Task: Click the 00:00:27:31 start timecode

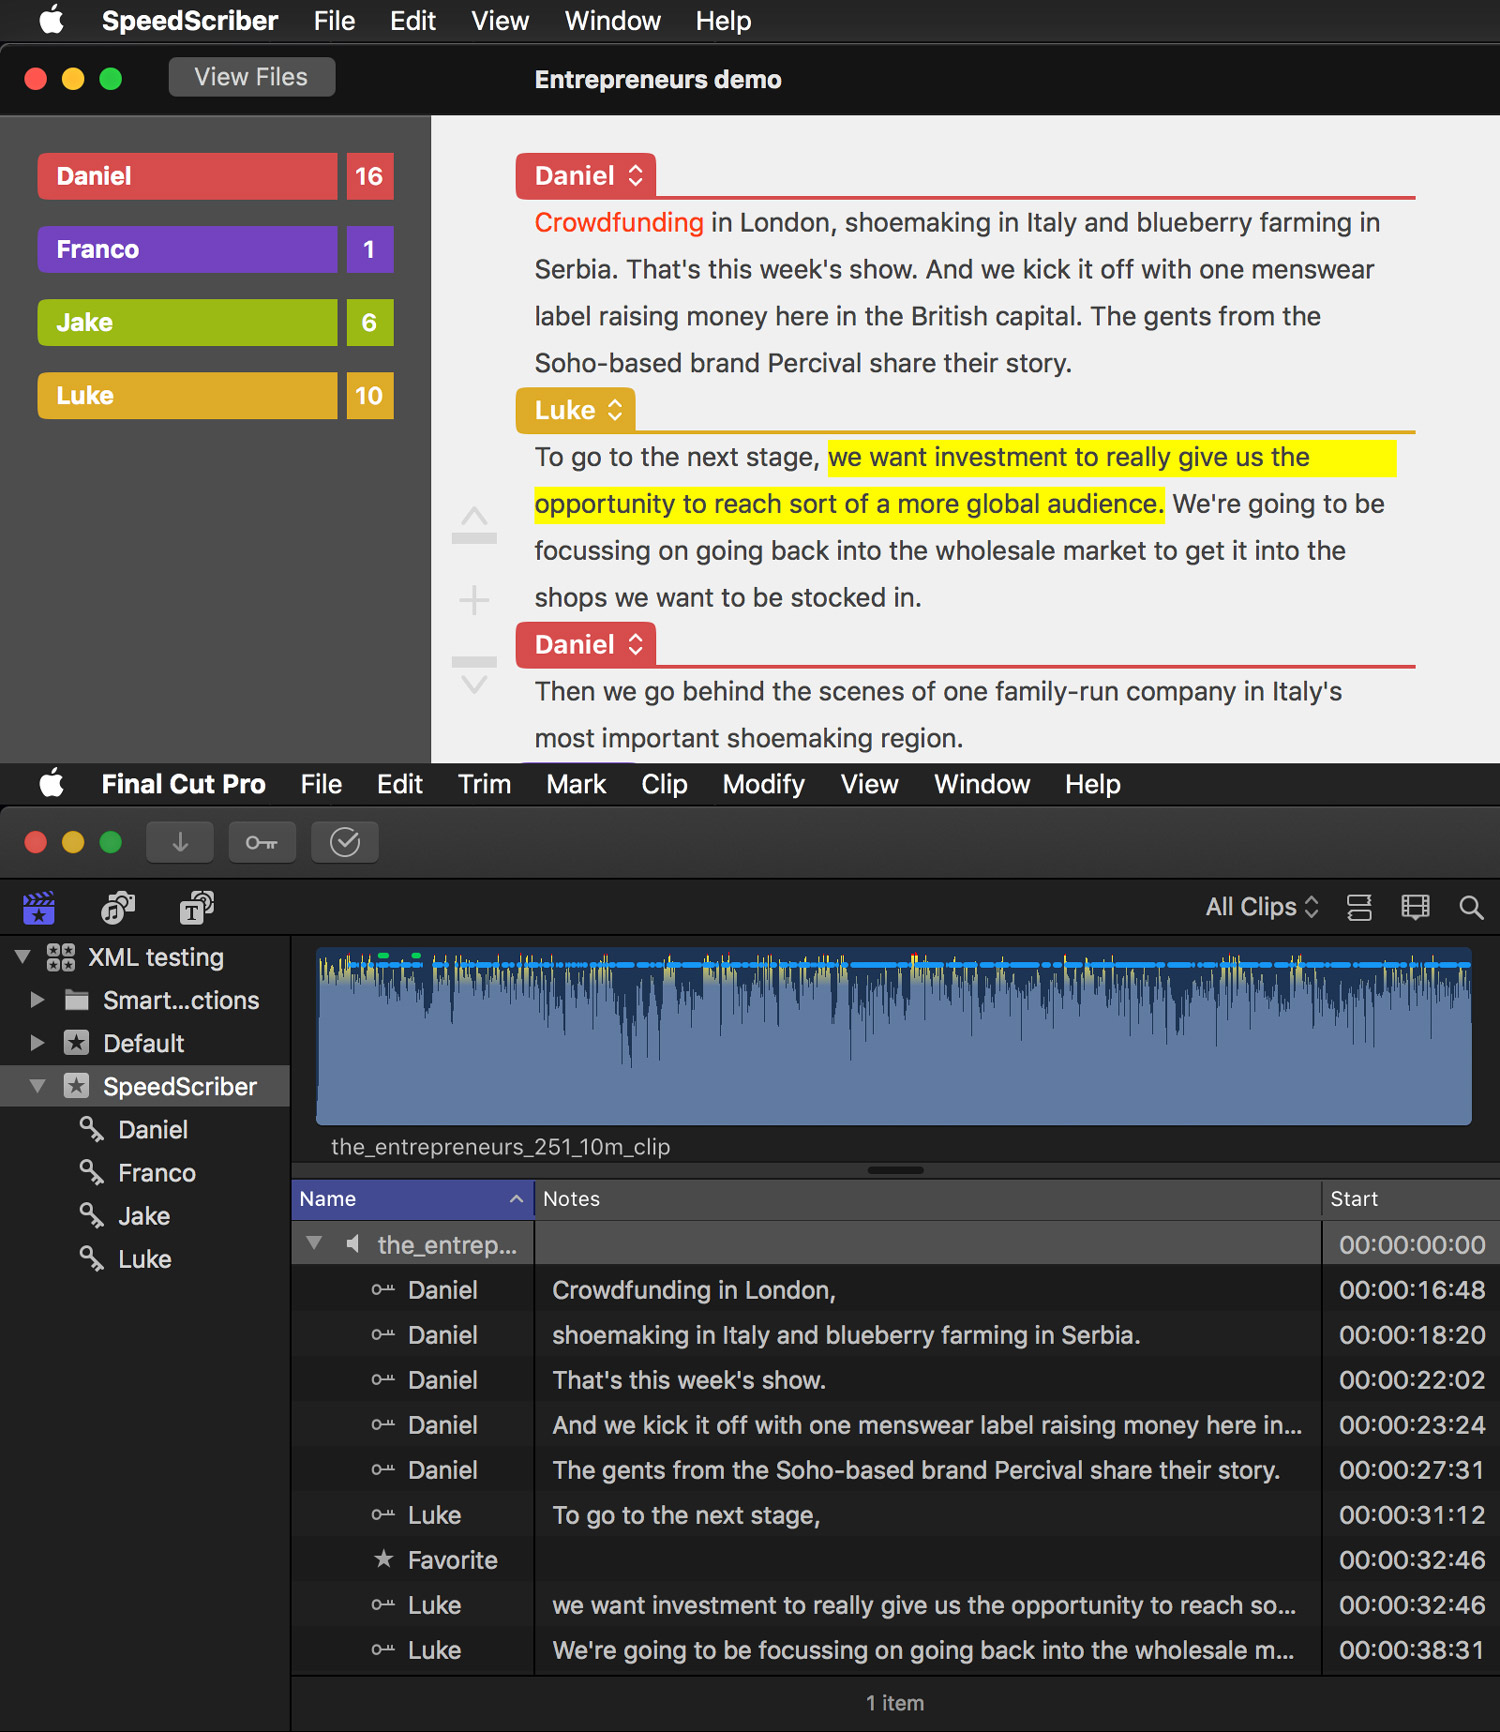Action: (1412, 1470)
